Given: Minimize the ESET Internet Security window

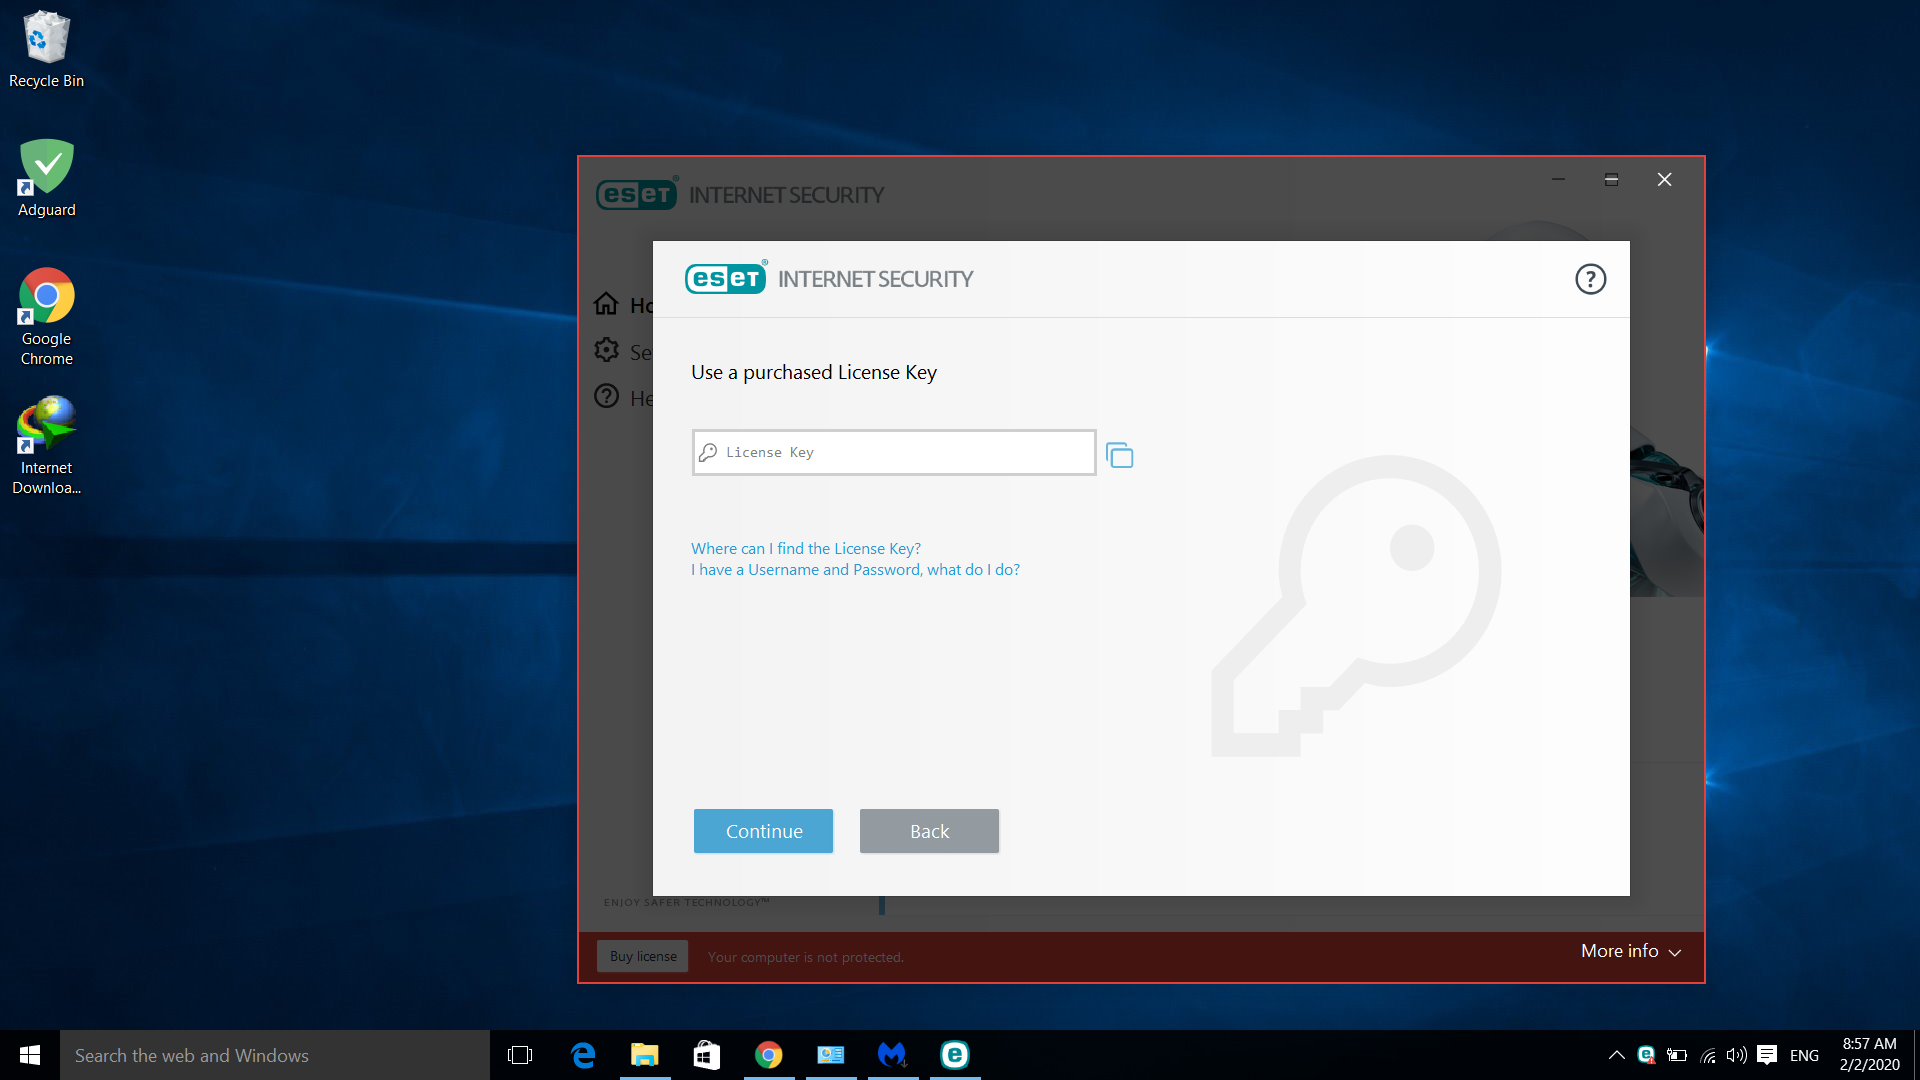Looking at the screenshot, I should pyautogui.click(x=1558, y=179).
